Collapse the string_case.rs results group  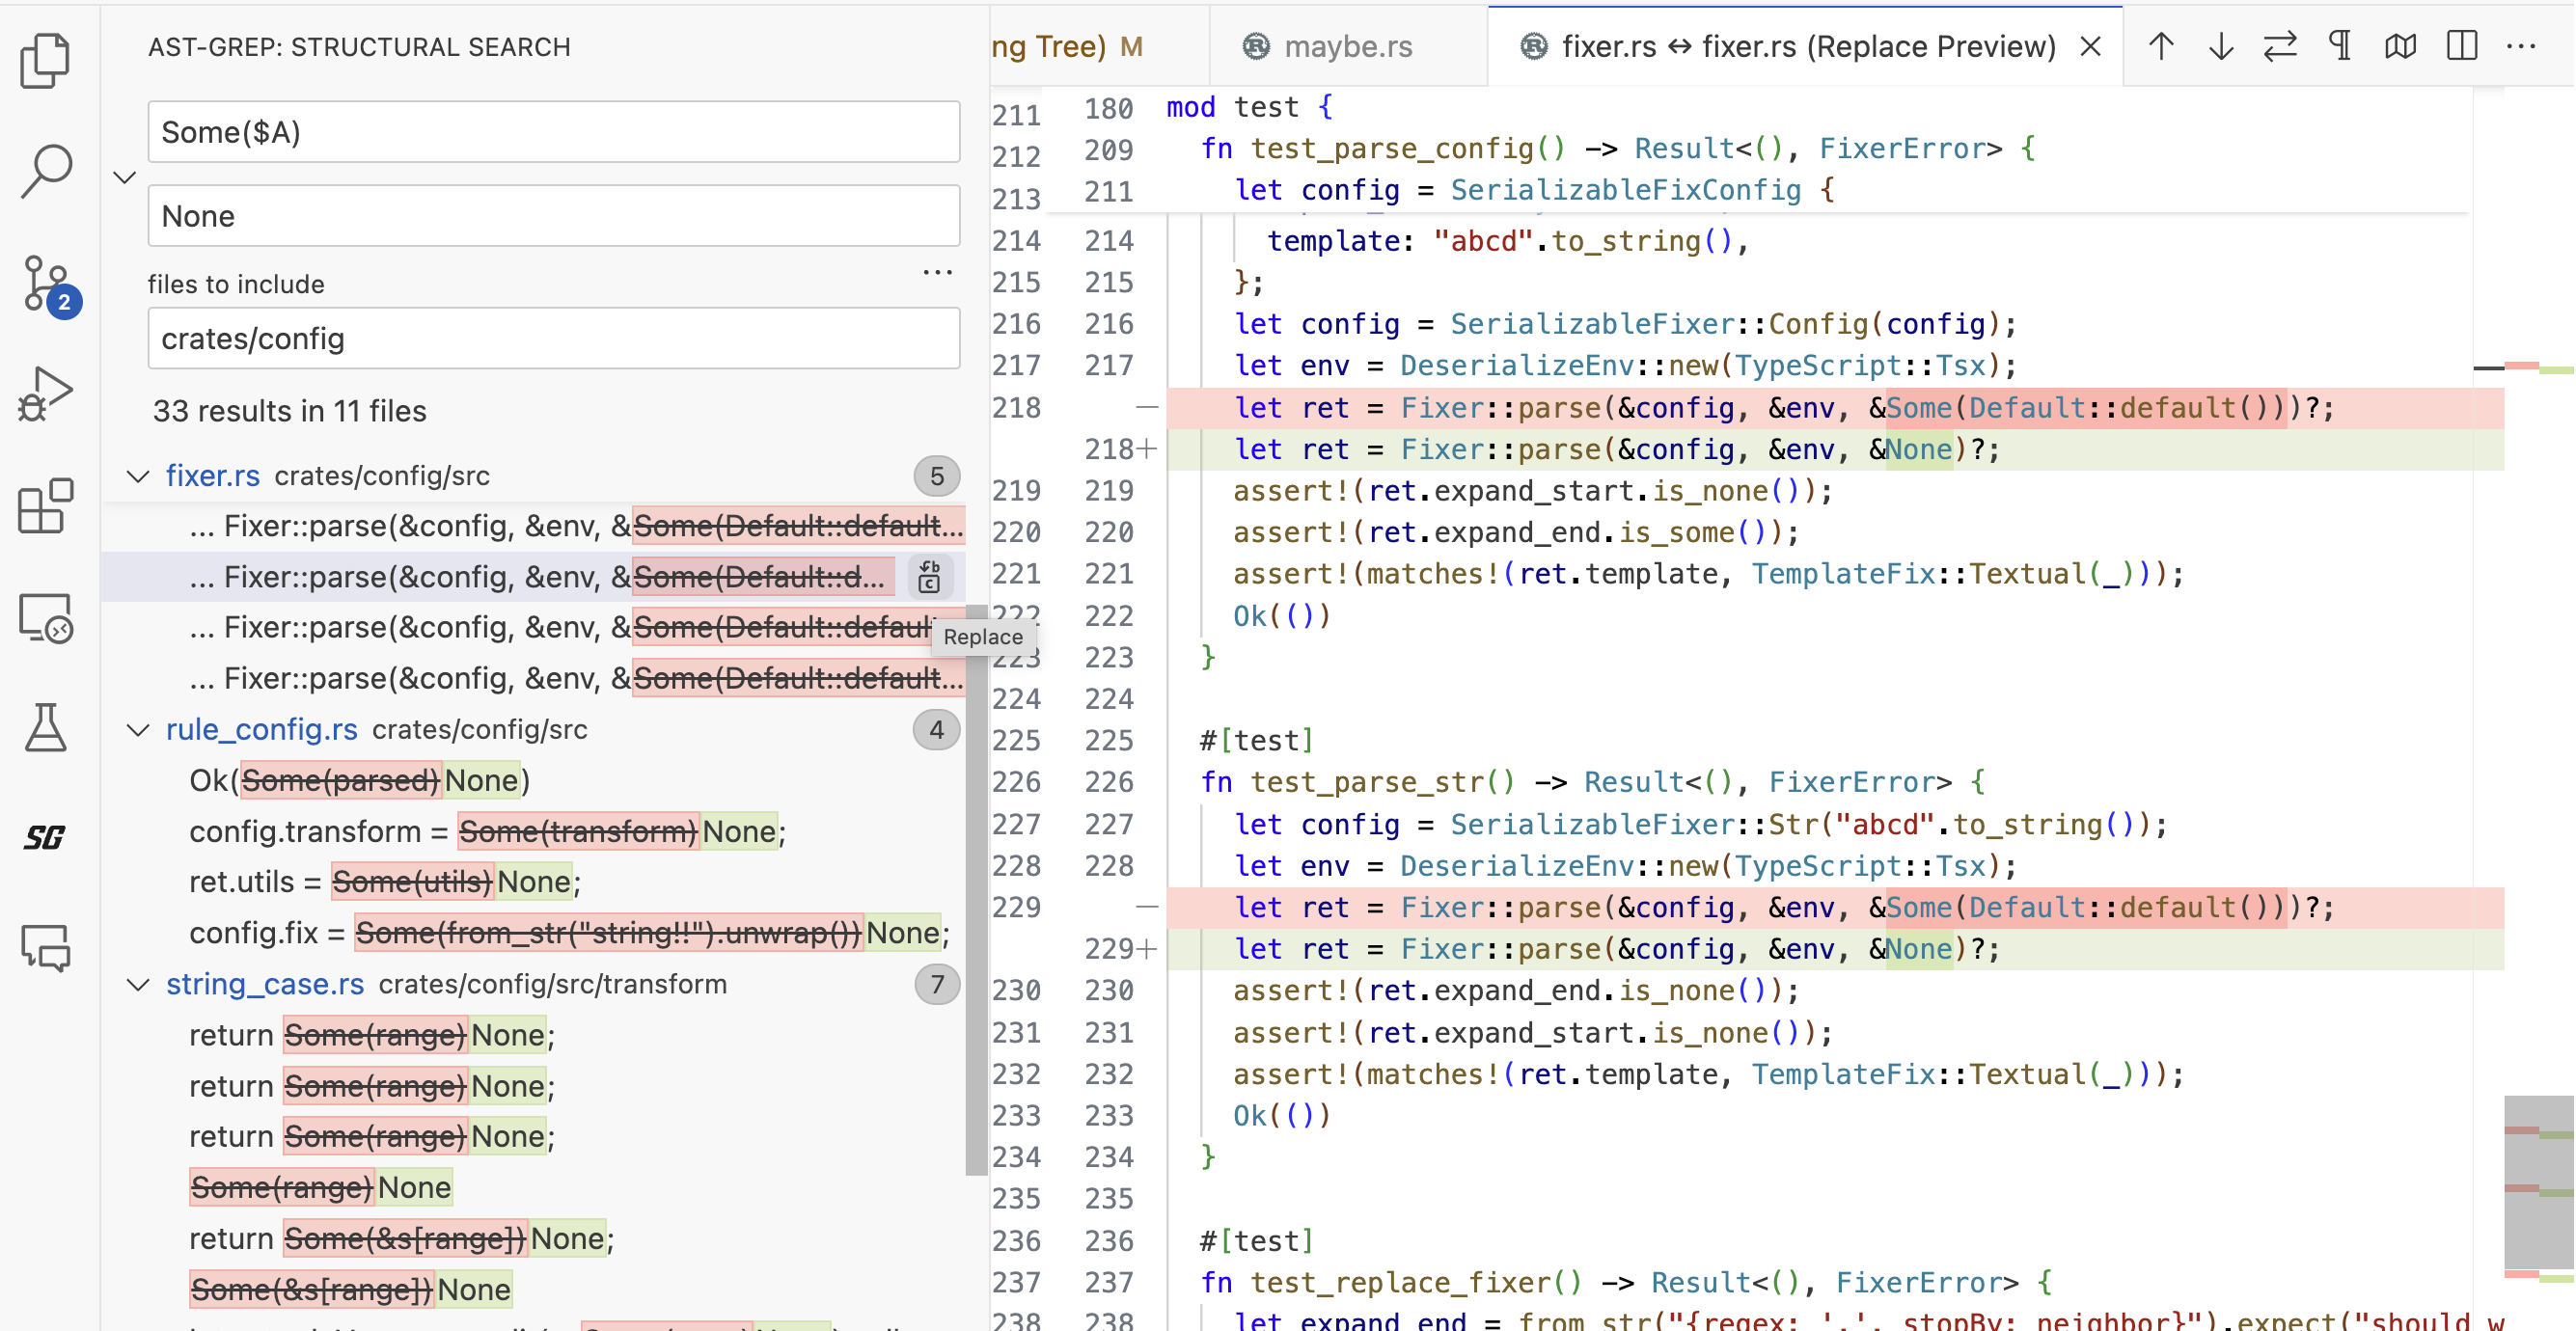pos(138,985)
